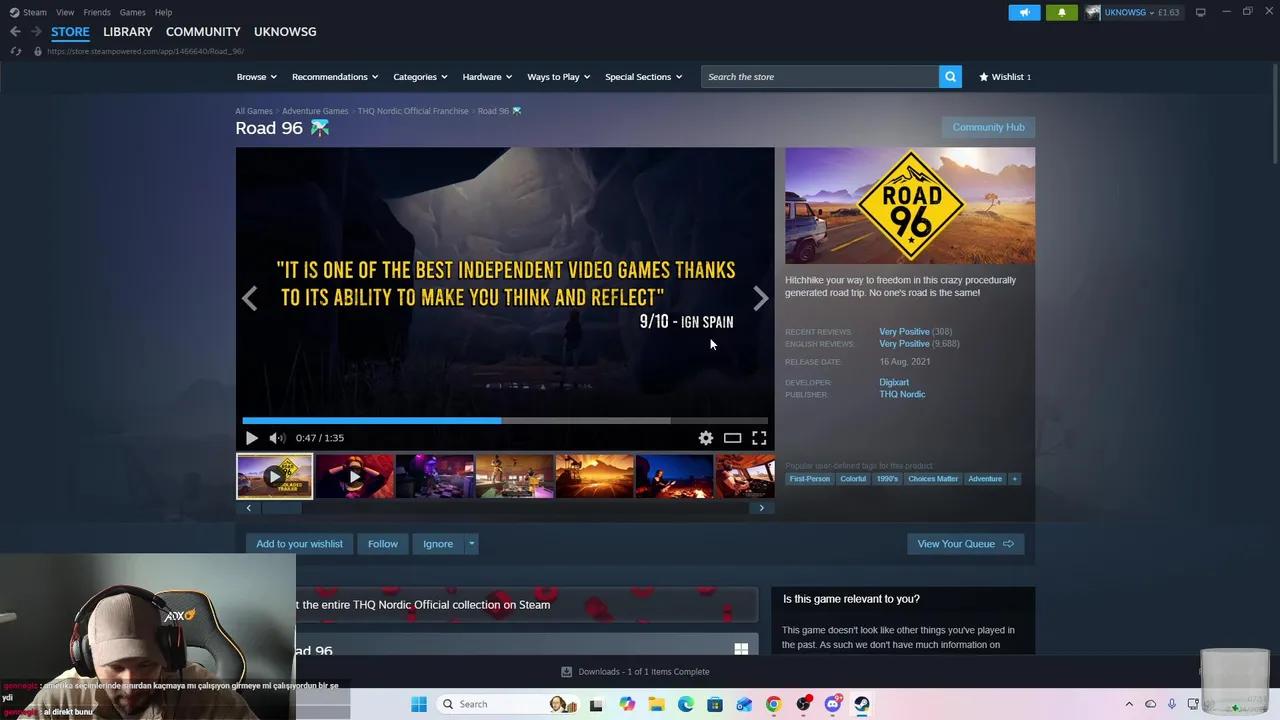1280x720 pixels.
Task: Play the trailer video
Action: pyautogui.click(x=251, y=438)
